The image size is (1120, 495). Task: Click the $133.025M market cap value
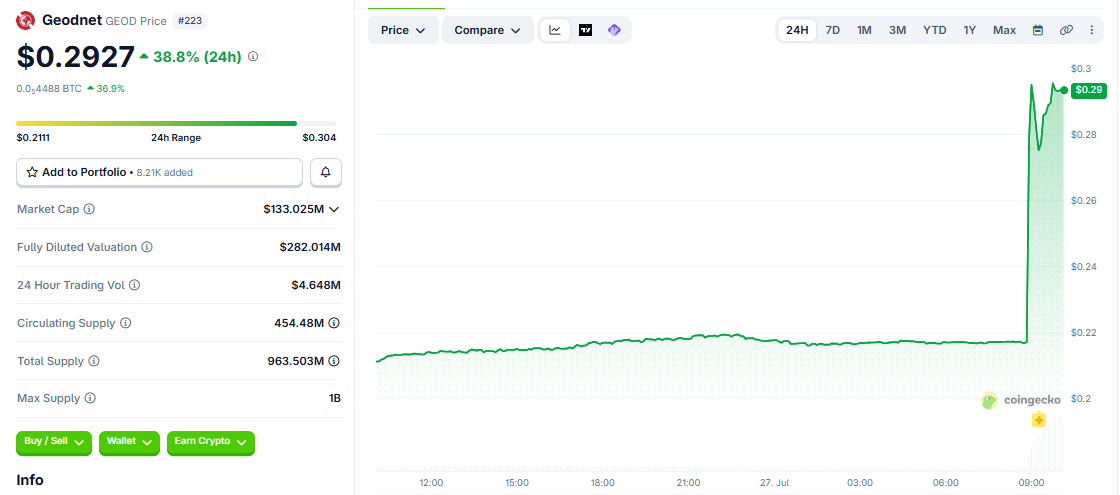point(294,209)
